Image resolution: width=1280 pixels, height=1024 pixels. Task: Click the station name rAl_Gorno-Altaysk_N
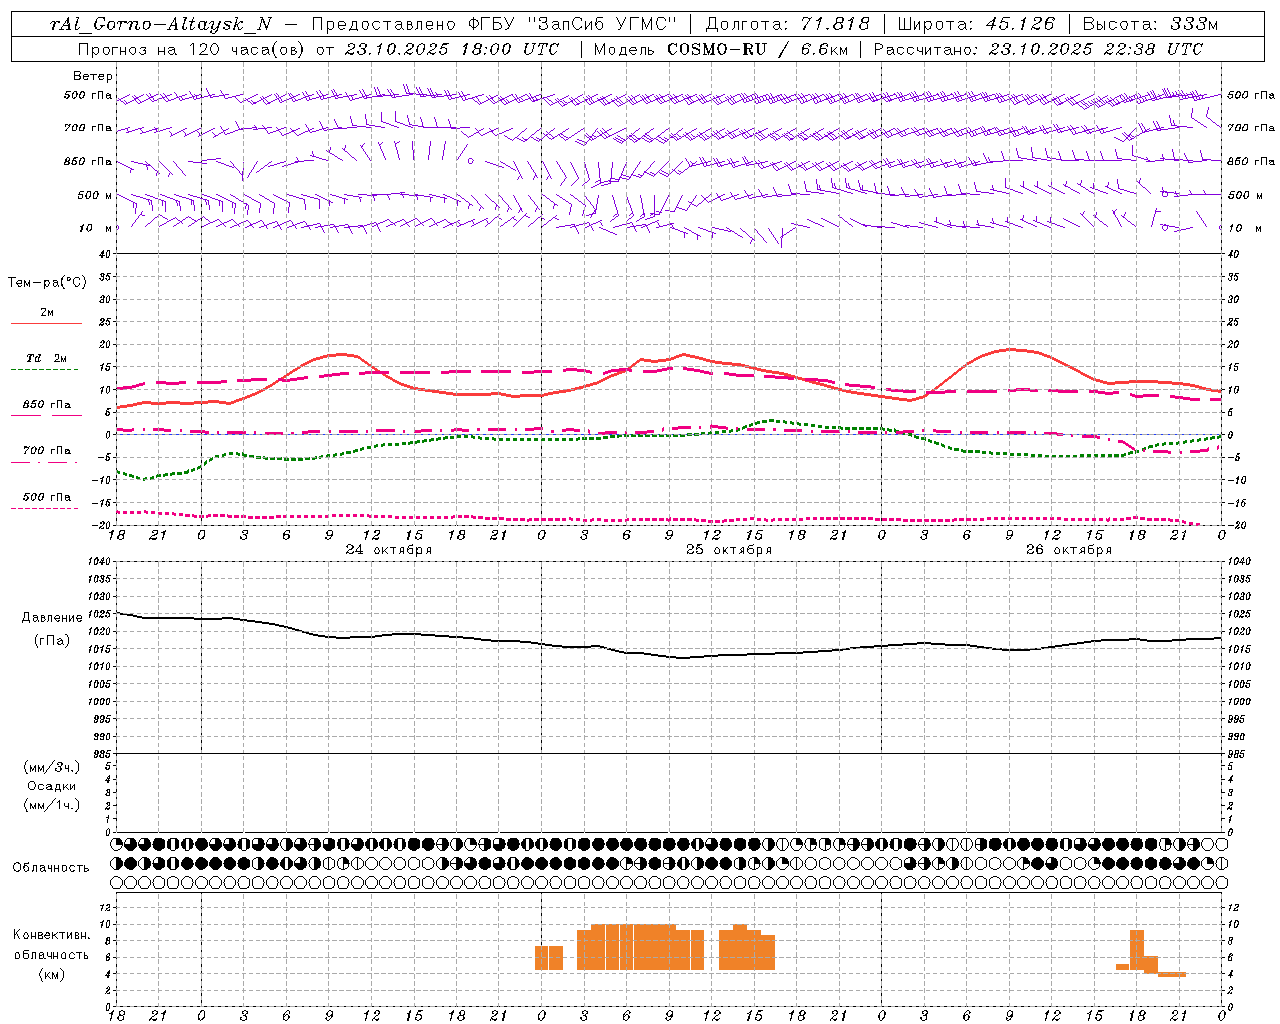click(x=161, y=24)
